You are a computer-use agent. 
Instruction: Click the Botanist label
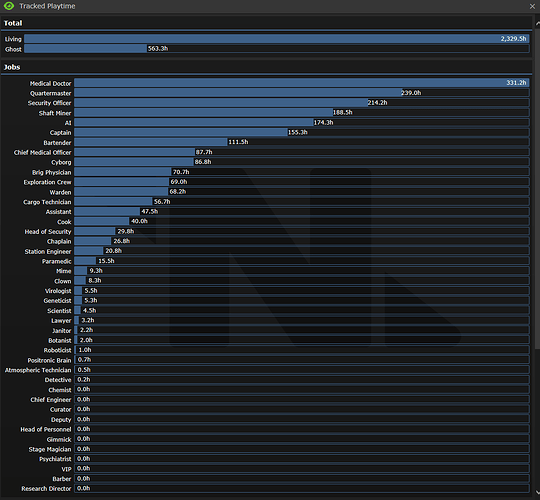pyautogui.click(x=60, y=340)
